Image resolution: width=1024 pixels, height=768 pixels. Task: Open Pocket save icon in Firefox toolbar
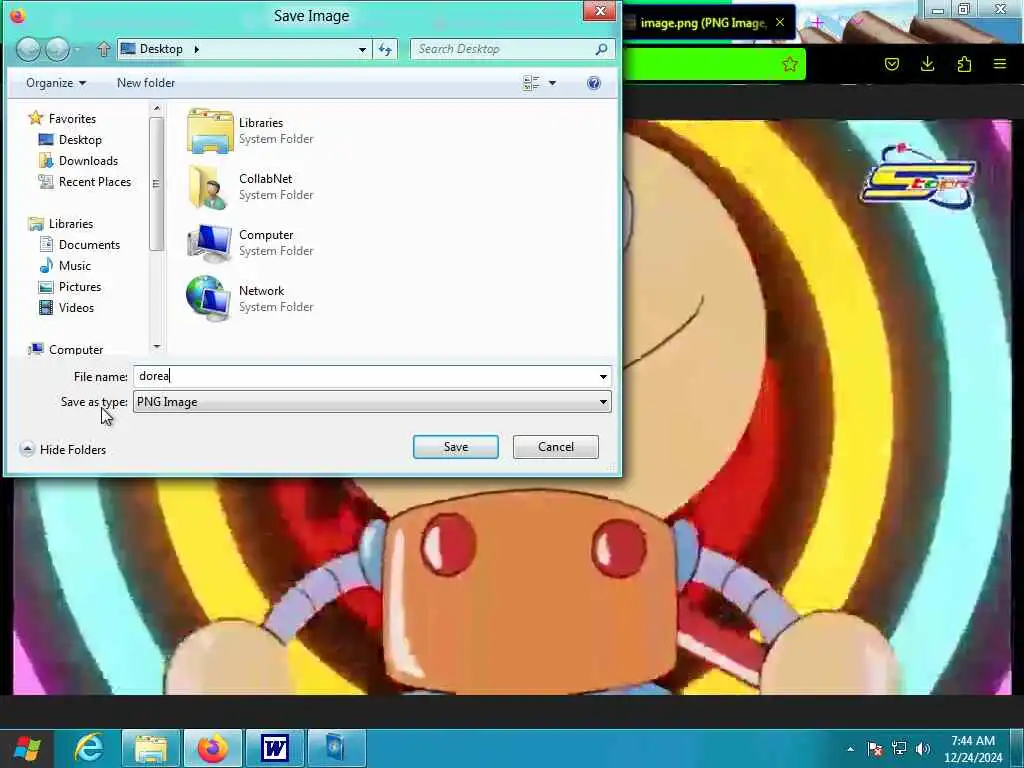pyautogui.click(x=892, y=64)
